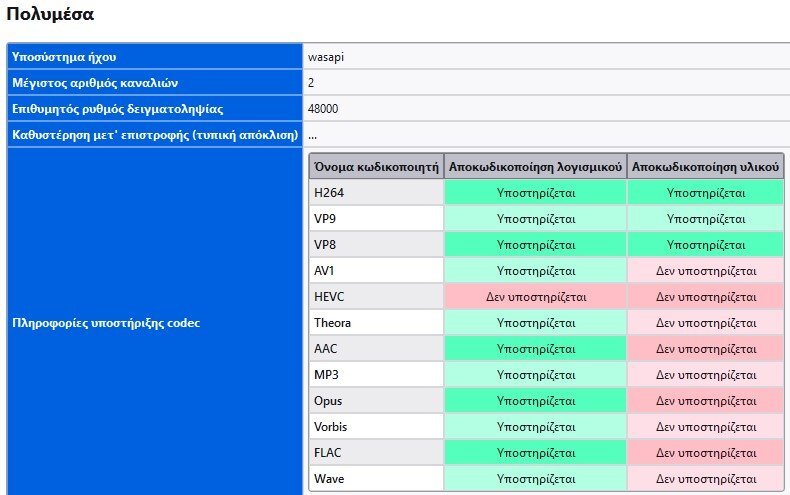Image resolution: width=790 pixels, height=495 pixels.
Task: Select the AAC codec name cell
Action: pos(376,348)
